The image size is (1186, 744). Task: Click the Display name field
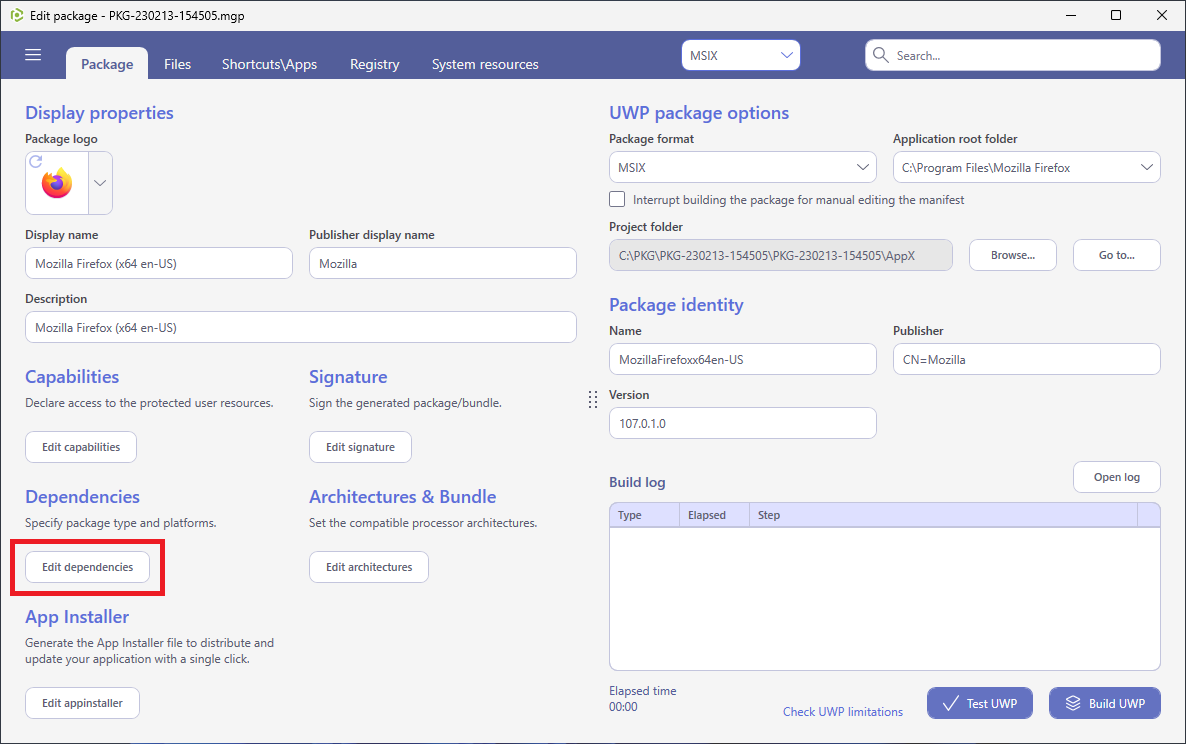tap(159, 263)
